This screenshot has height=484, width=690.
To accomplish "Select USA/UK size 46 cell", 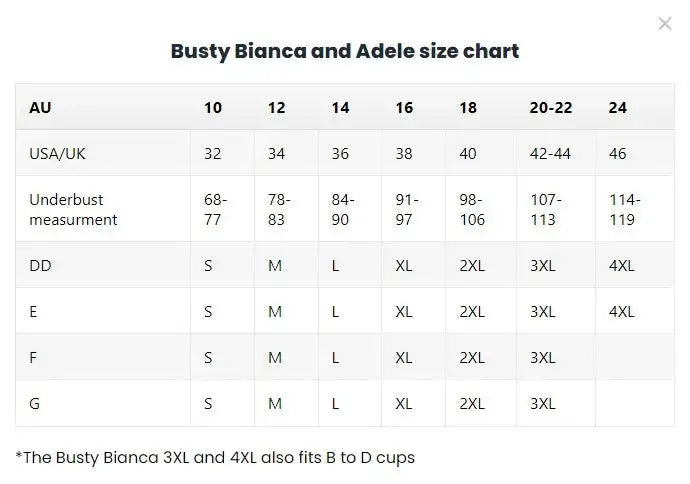I will click(618, 154).
